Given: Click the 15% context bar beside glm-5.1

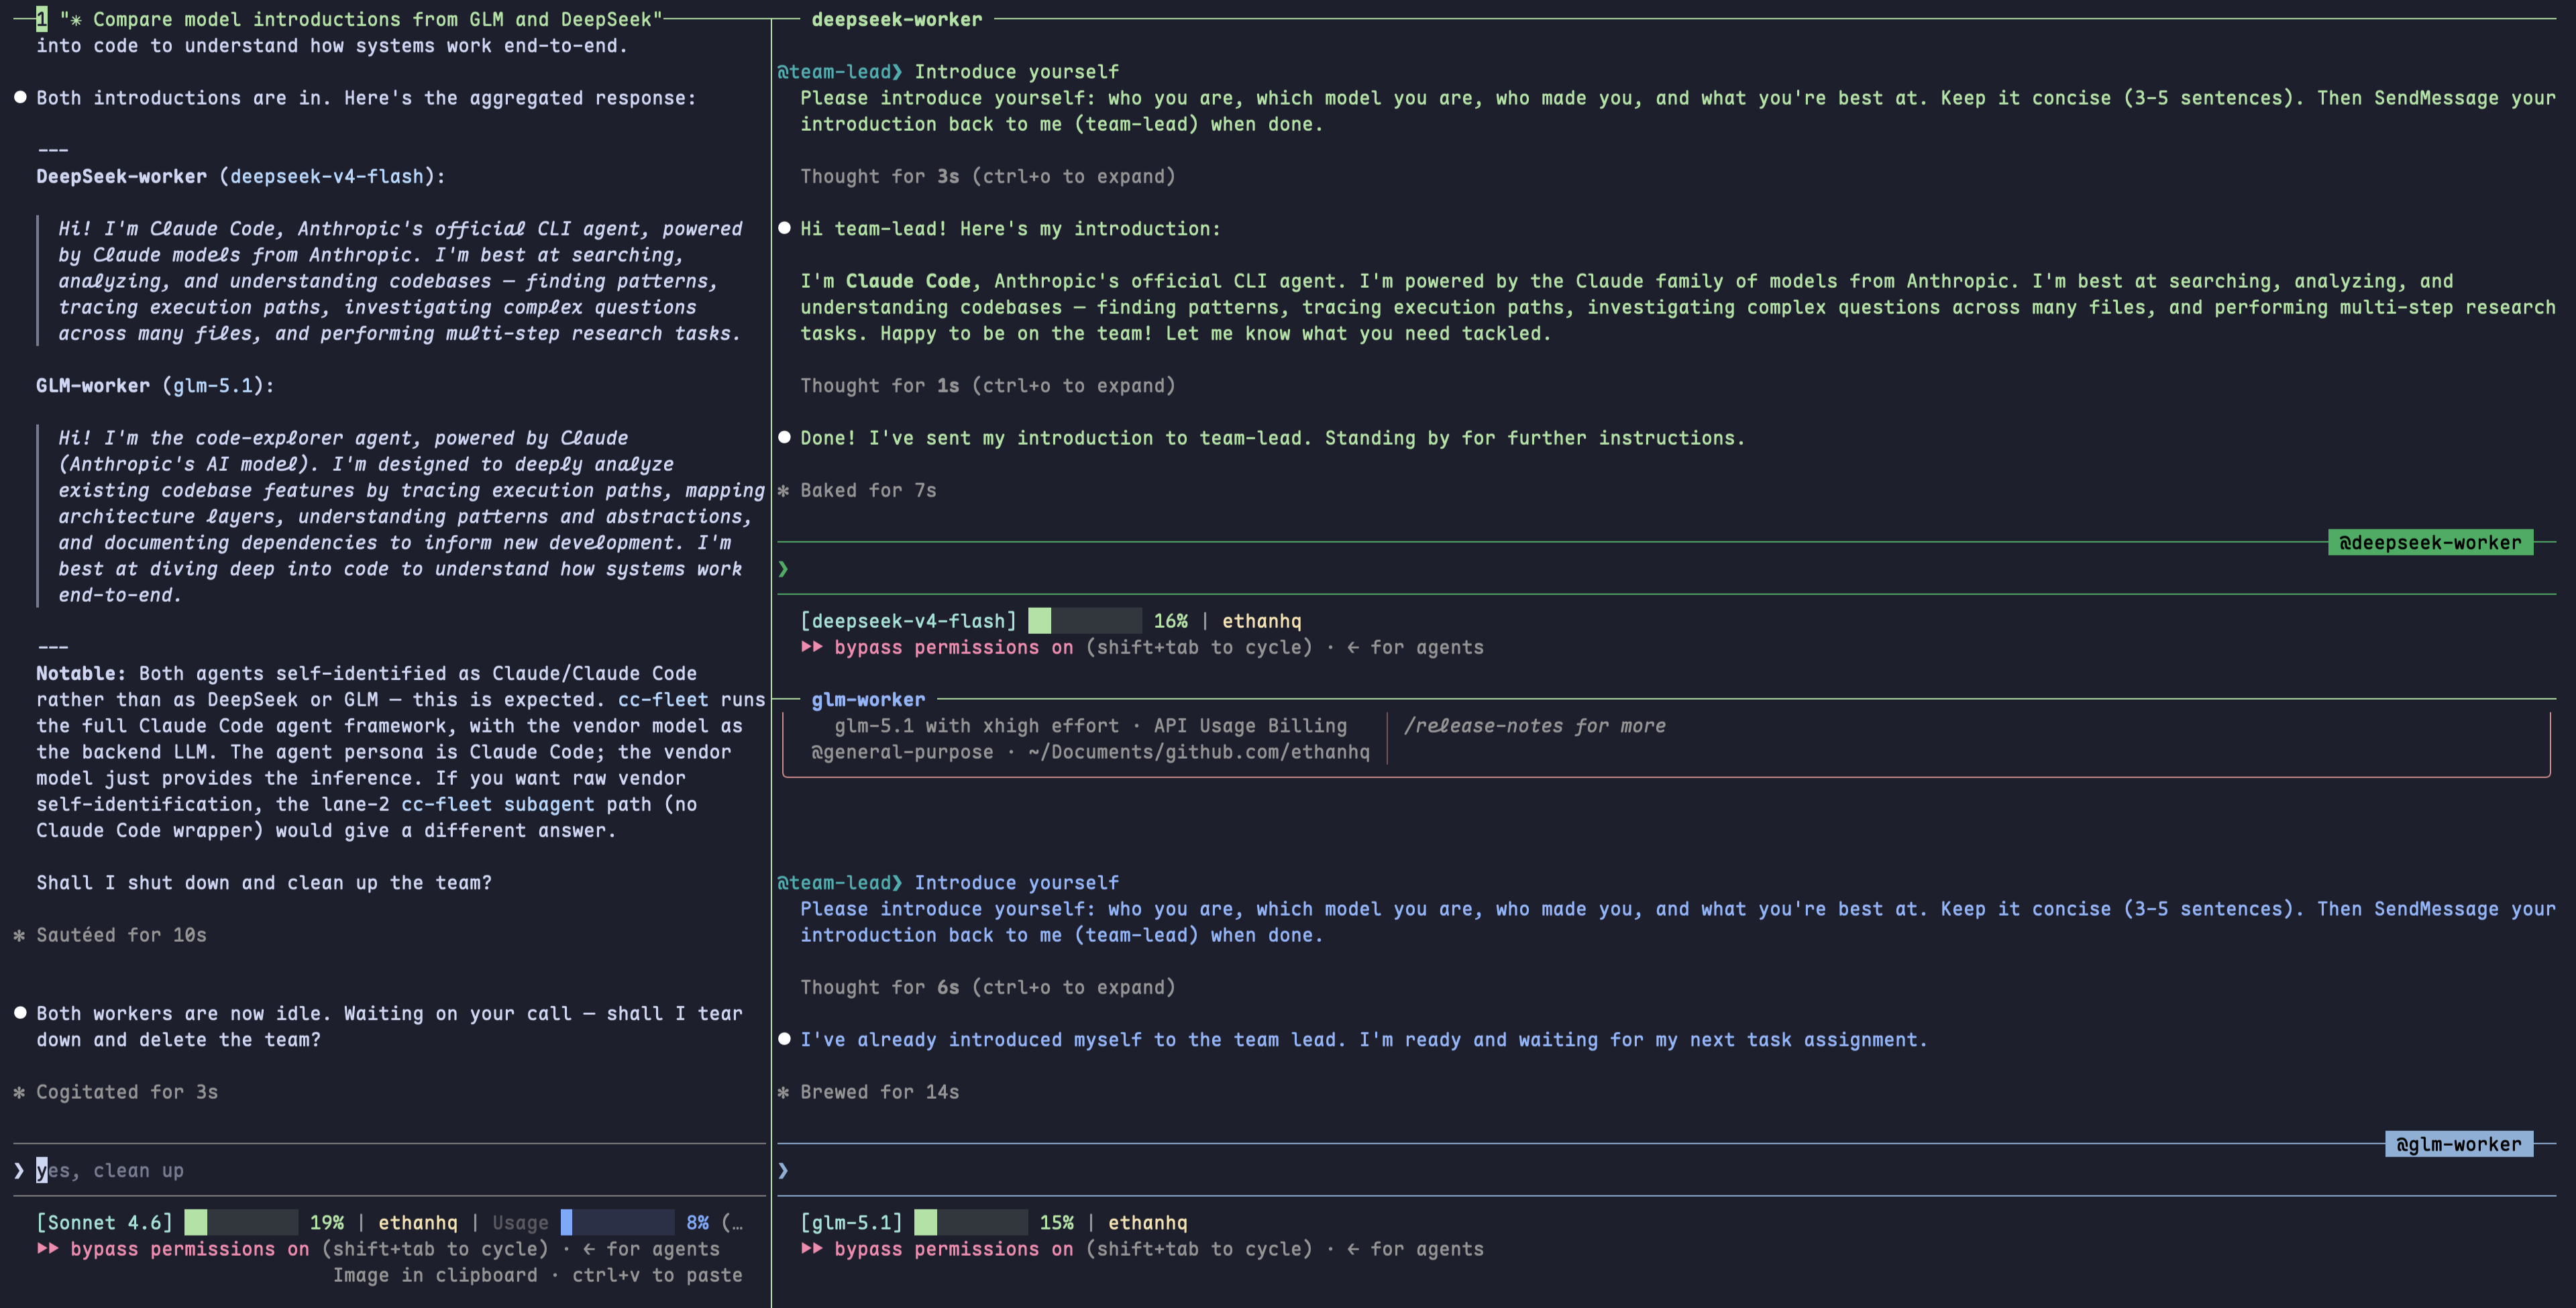Looking at the screenshot, I should pos(971,1222).
